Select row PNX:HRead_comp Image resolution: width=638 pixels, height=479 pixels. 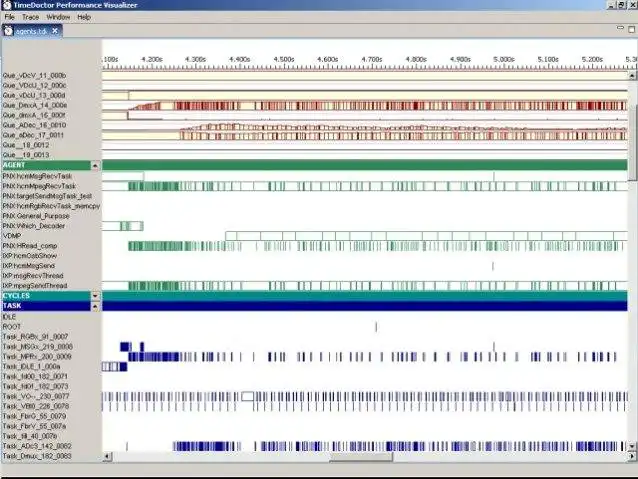[x=30, y=246]
